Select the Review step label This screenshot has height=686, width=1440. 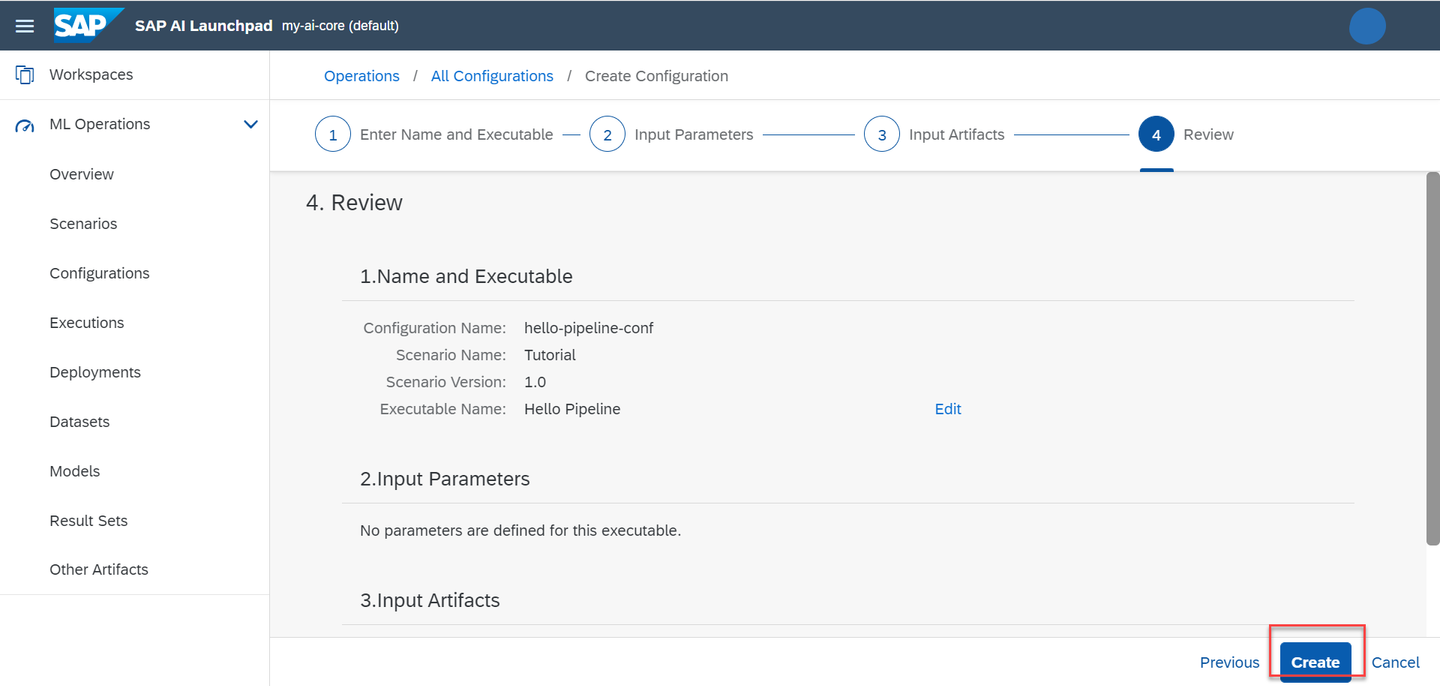pos(1208,135)
